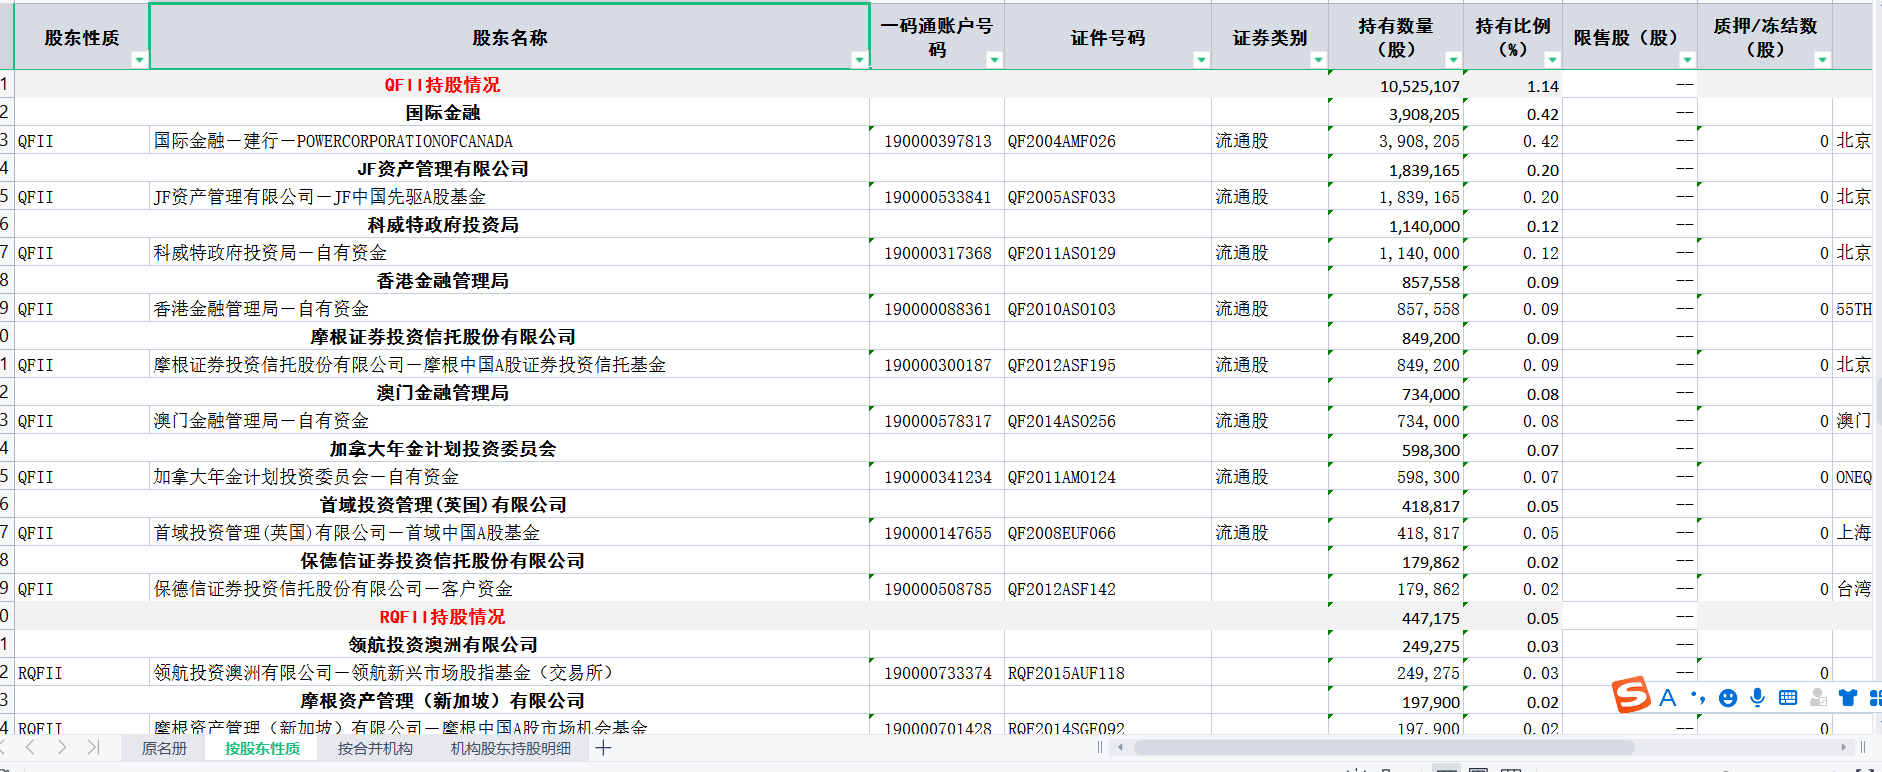
Task: Open the 机构股东持股明细 sheet tab
Action: coord(511,748)
